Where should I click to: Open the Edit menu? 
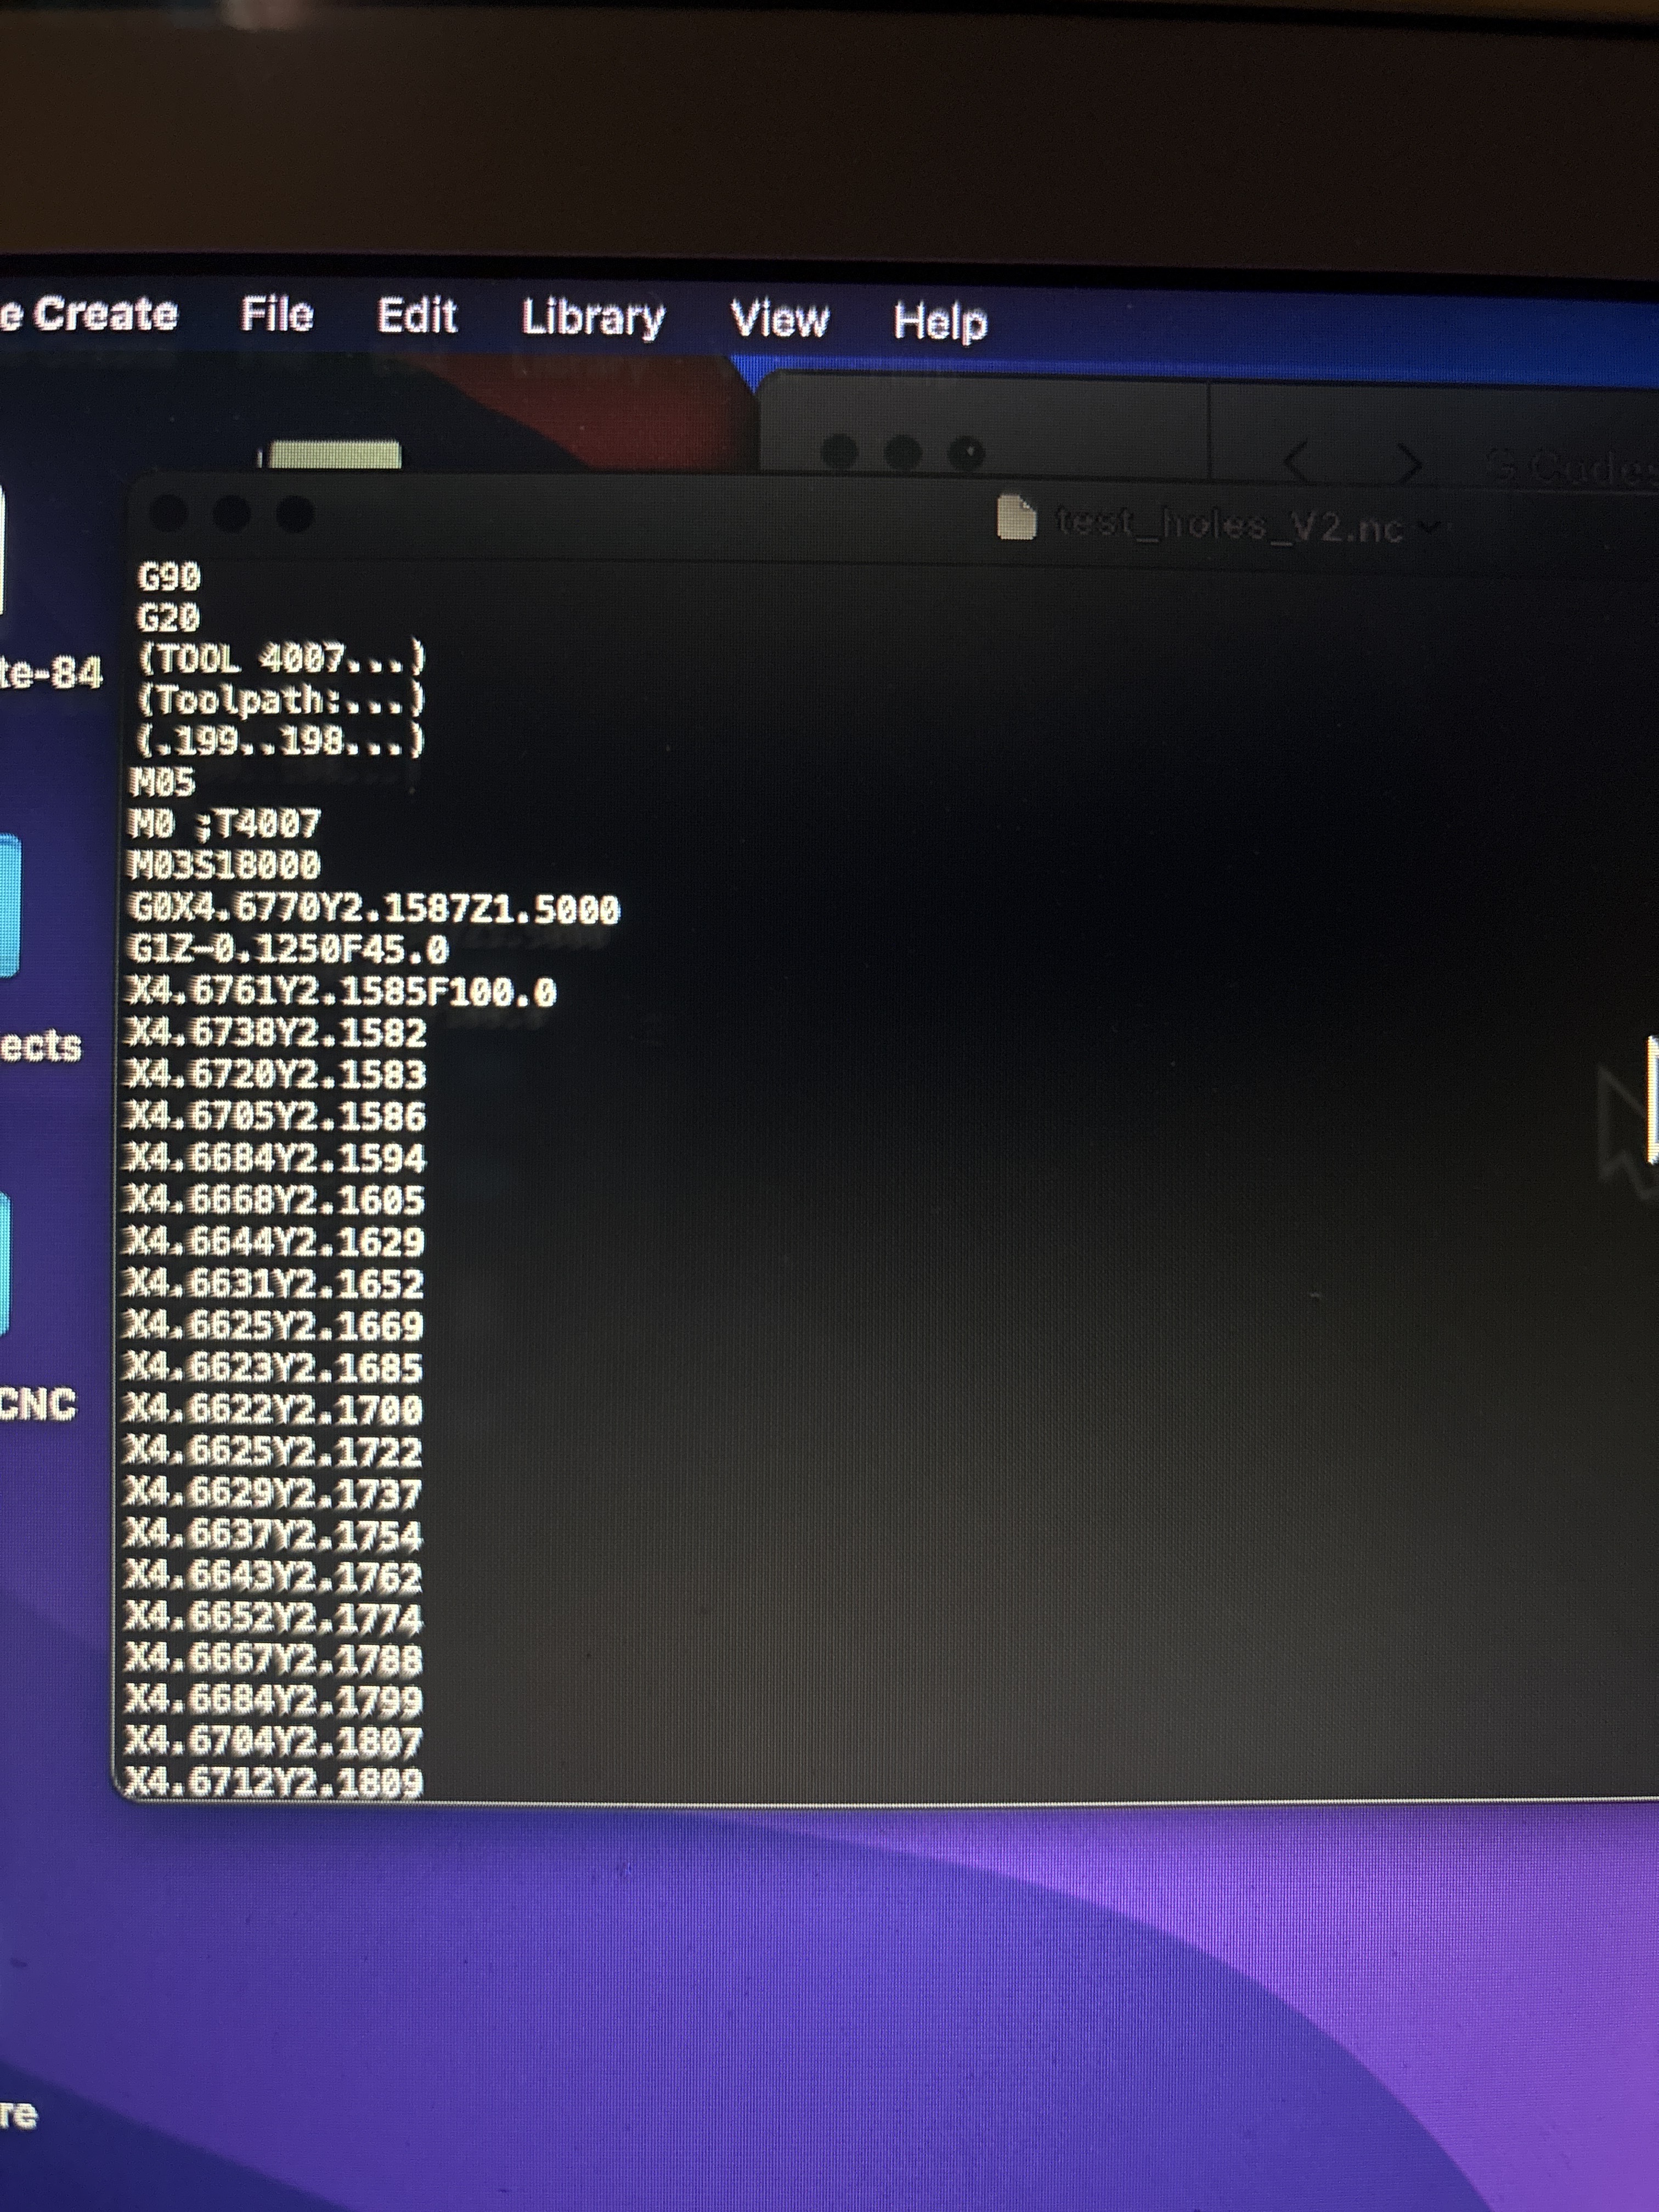(416, 316)
